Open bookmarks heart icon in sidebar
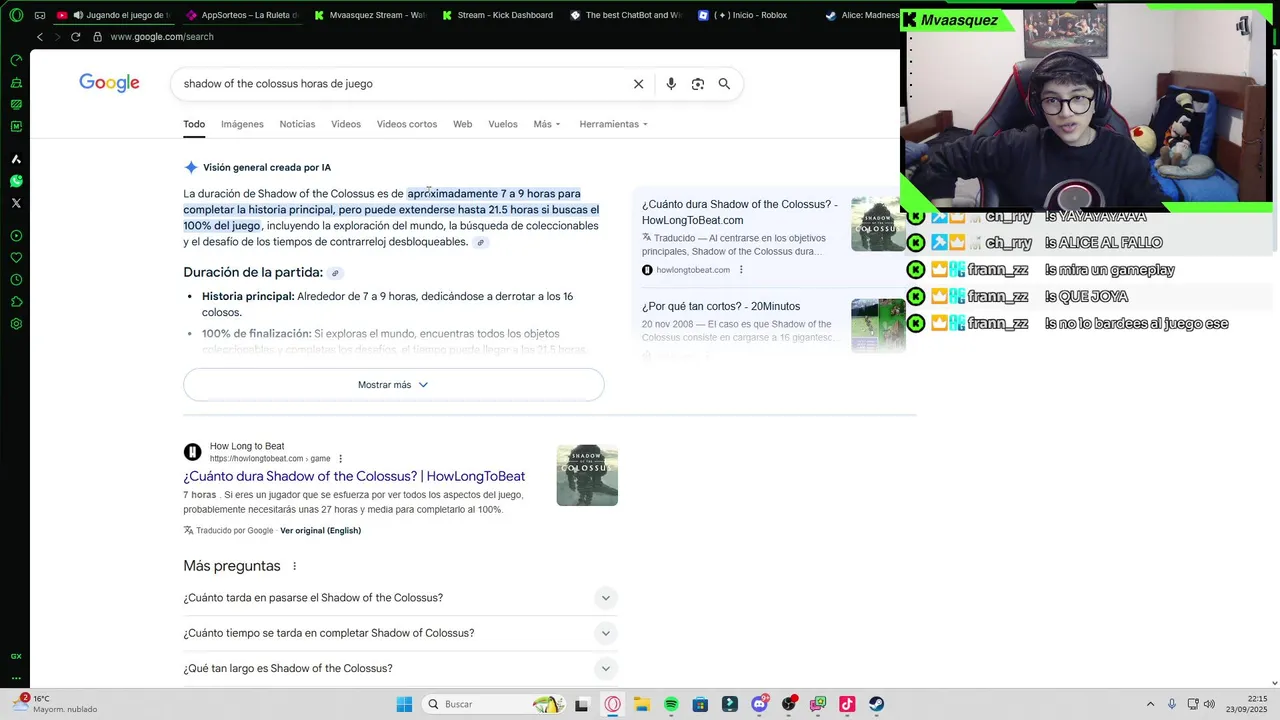Viewport: 1280px width, 720px height. pos(16,258)
